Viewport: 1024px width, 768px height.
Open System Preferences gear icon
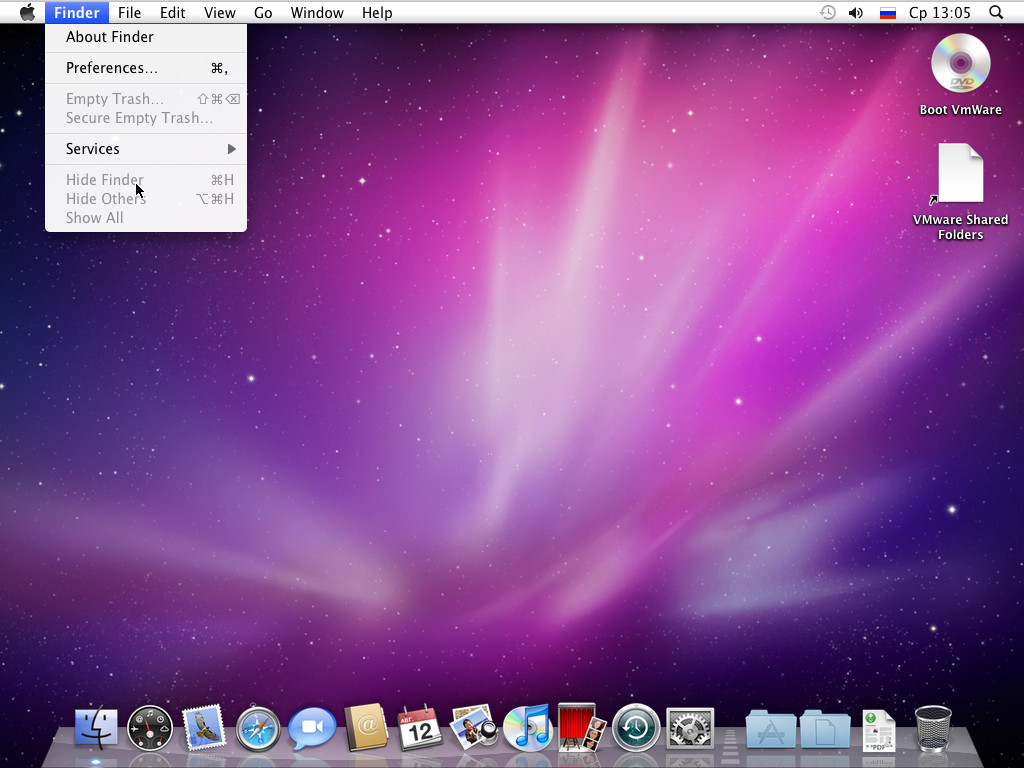click(690, 728)
